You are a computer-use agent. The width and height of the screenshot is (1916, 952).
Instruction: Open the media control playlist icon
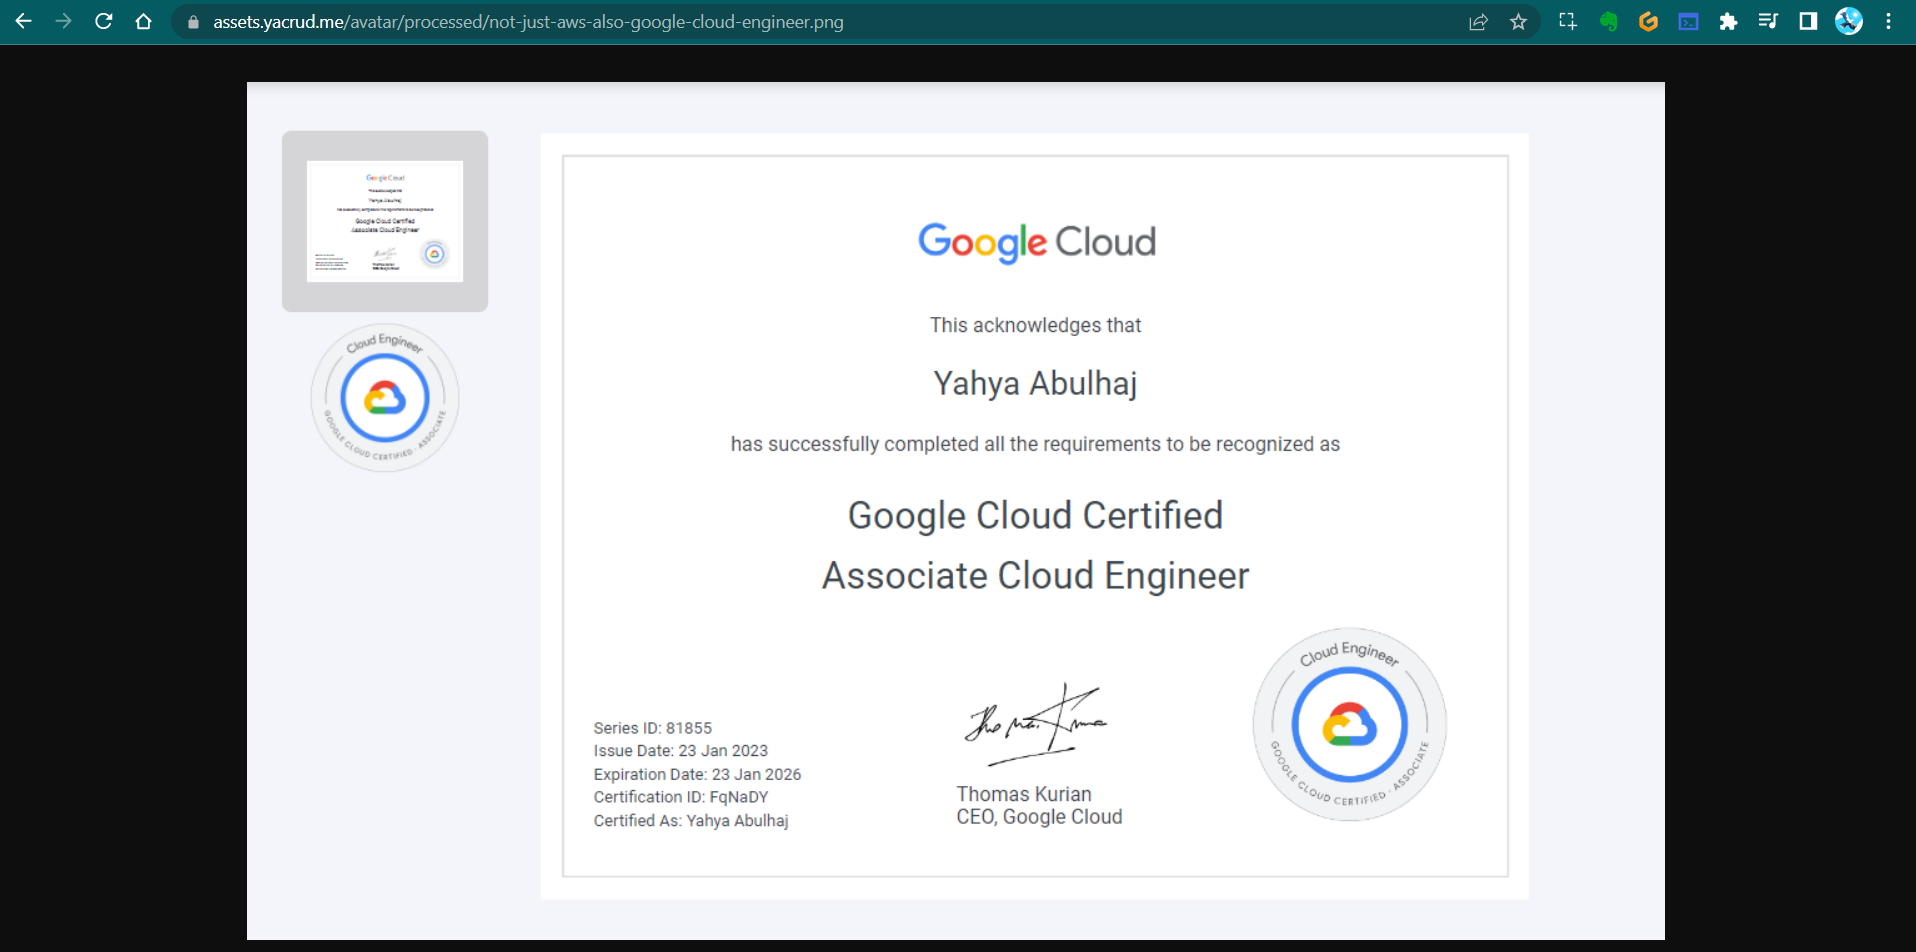point(1768,21)
